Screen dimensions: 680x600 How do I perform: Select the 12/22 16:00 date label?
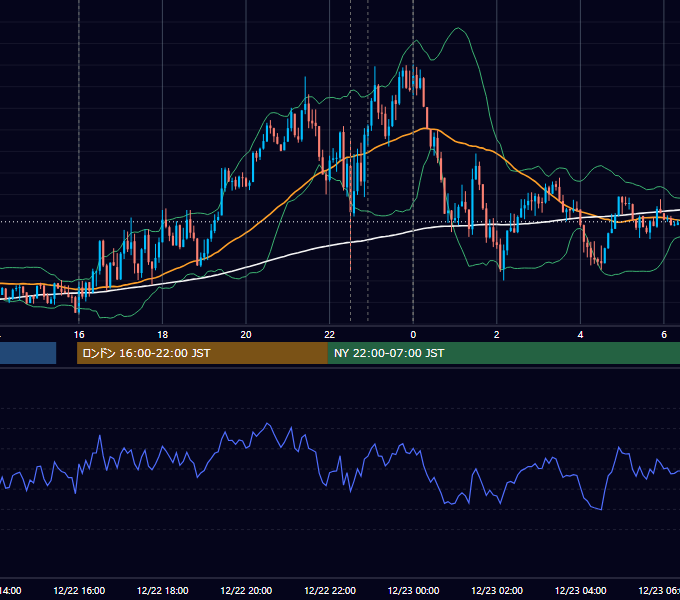point(79,590)
